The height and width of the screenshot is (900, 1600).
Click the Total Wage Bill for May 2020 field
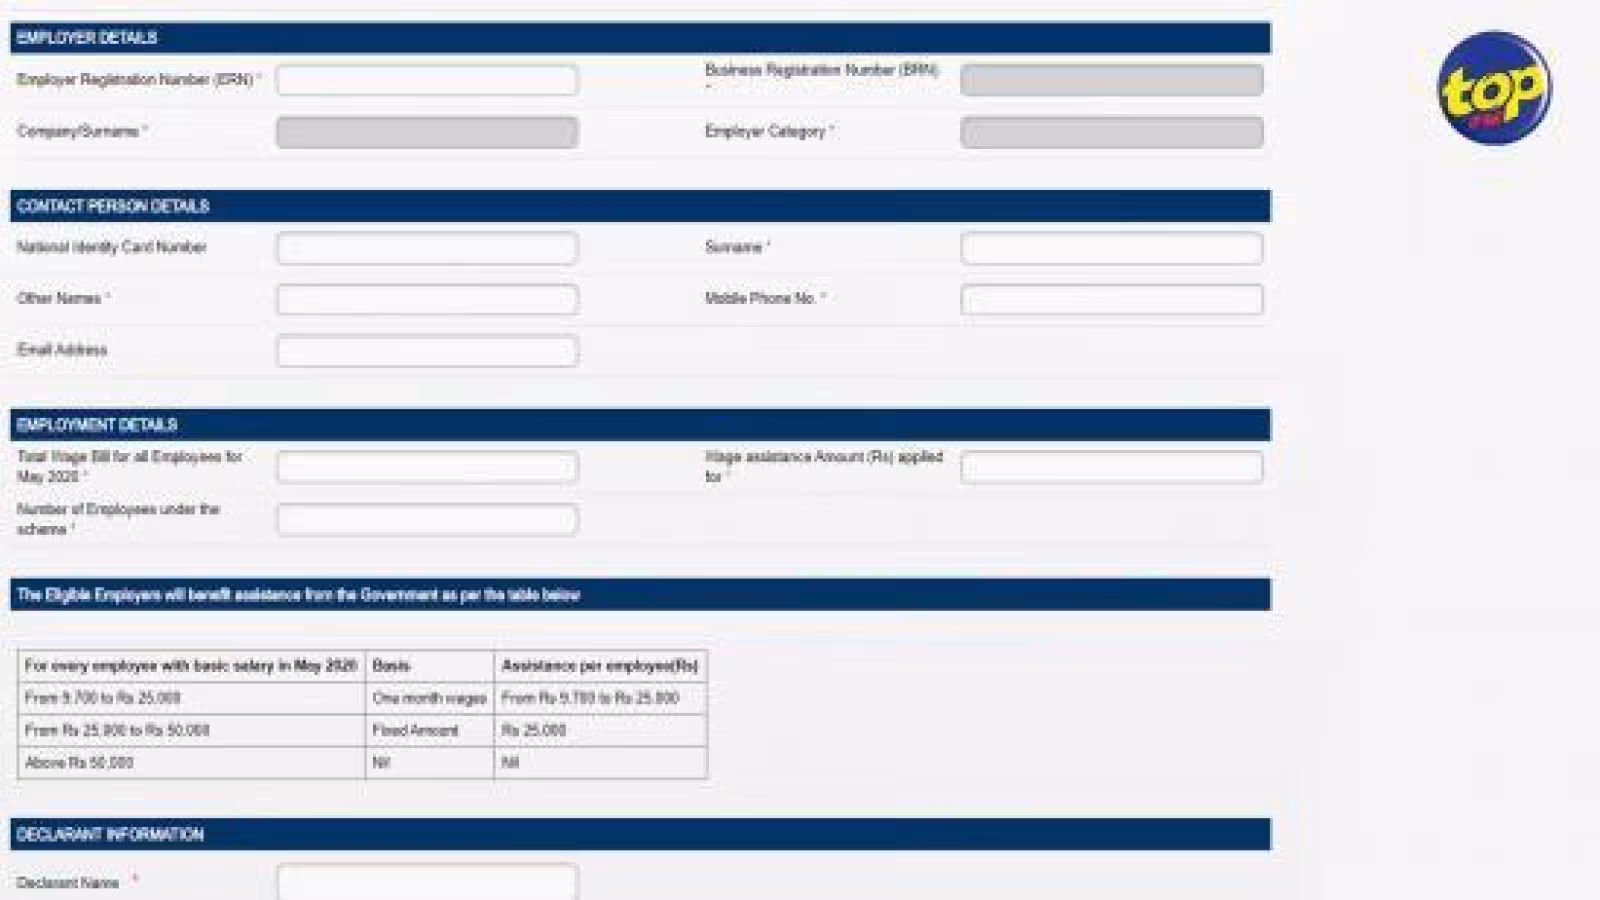coord(427,467)
